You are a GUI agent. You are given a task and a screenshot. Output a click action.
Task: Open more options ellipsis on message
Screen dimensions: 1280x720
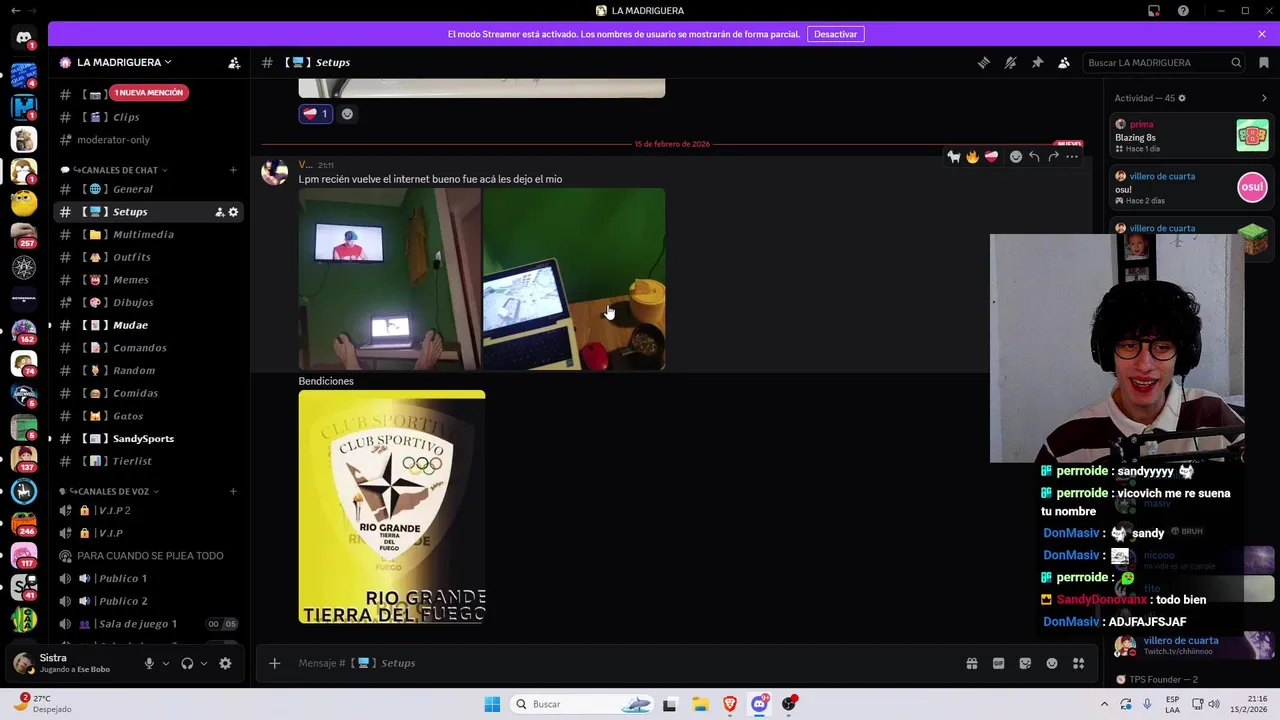pos(1072,156)
